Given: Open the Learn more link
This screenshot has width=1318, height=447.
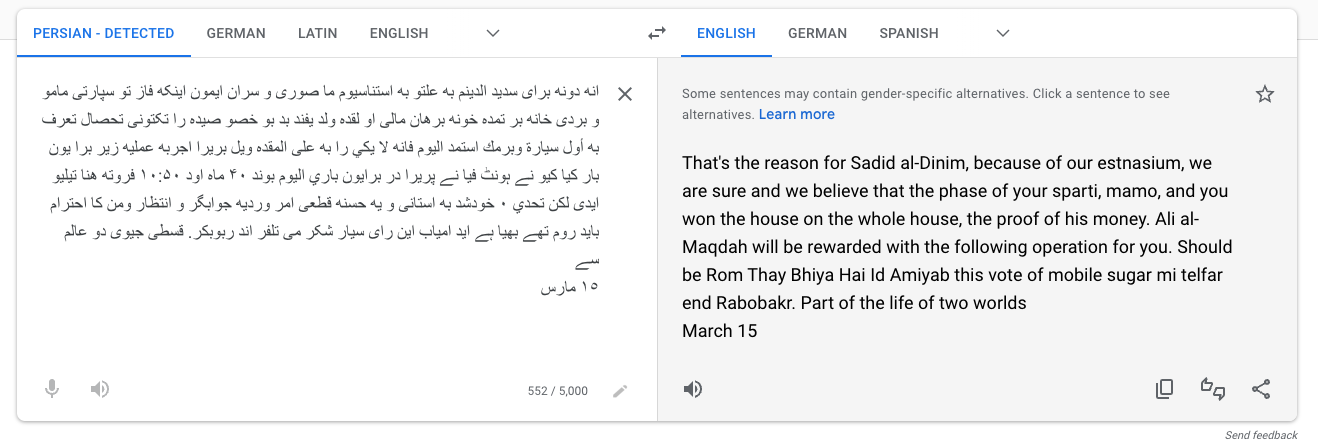Looking at the screenshot, I should pos(796,114).
